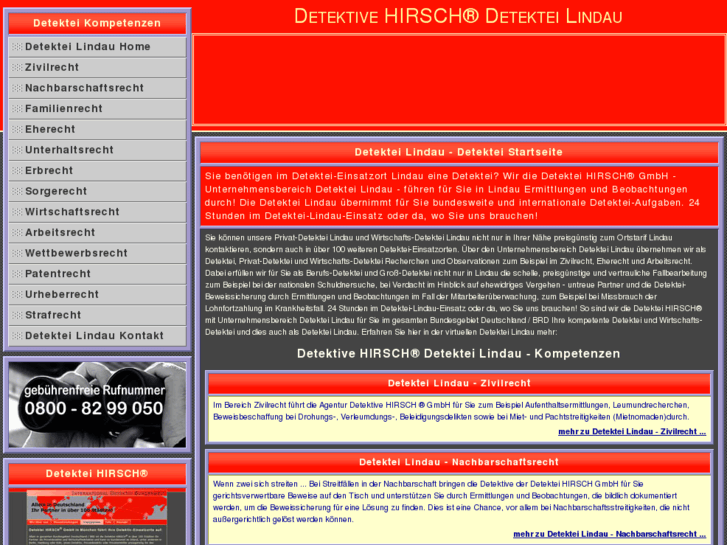Open the Detektei HIRSCH world map thumbnail

click(x=97, y=517)
